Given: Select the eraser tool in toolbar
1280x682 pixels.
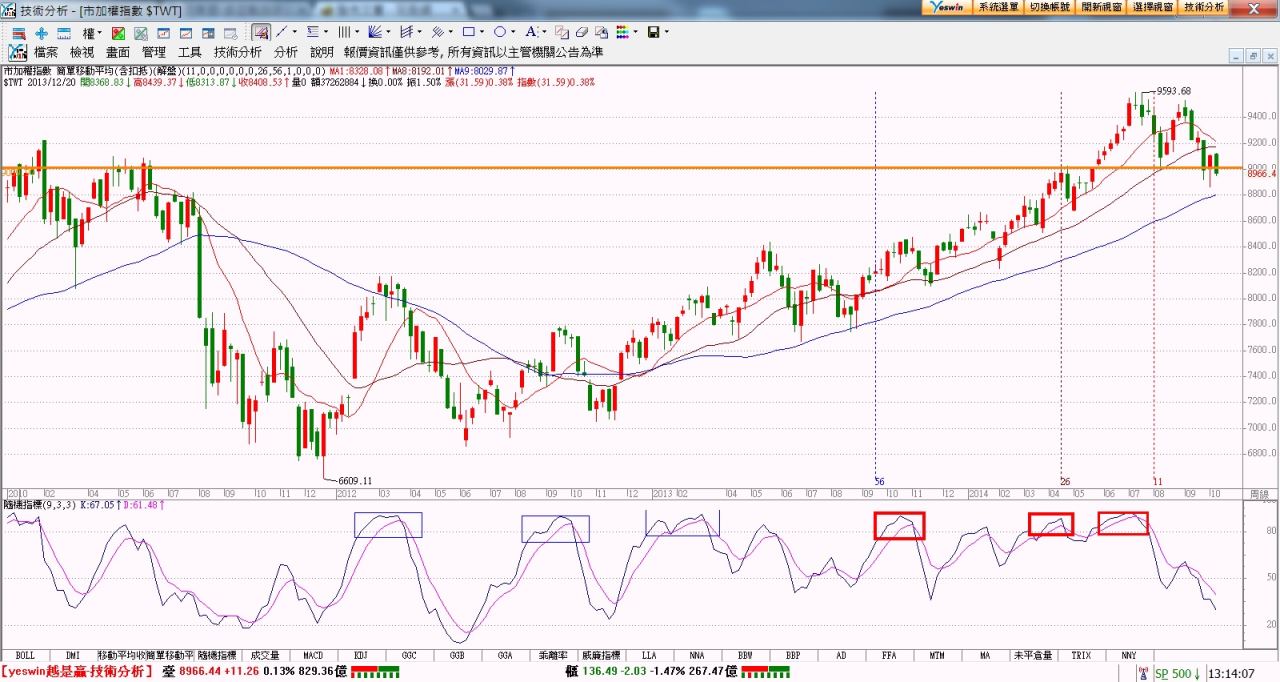Looking at the screenshot, I should 581,32.
